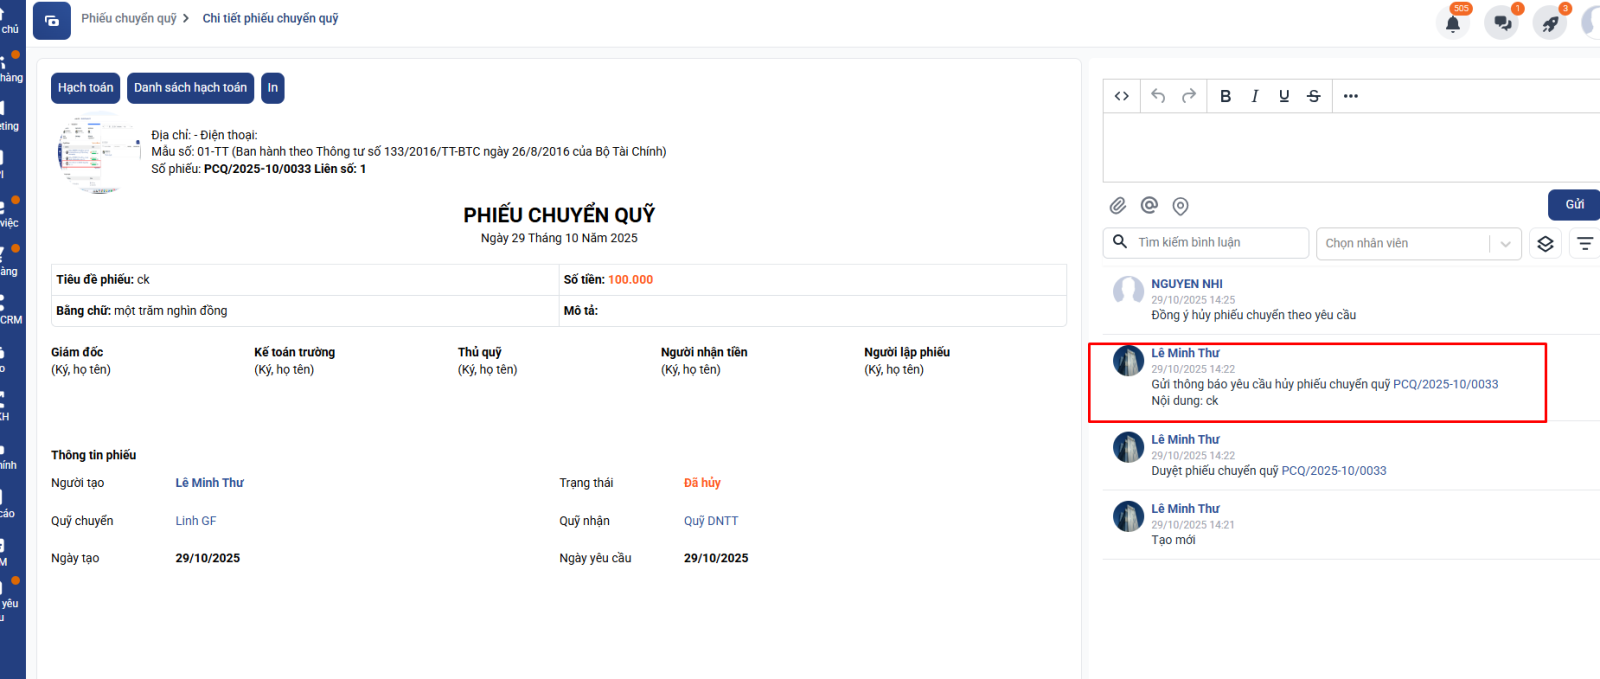Click the notification bell icon

[x=1453, y=23]
